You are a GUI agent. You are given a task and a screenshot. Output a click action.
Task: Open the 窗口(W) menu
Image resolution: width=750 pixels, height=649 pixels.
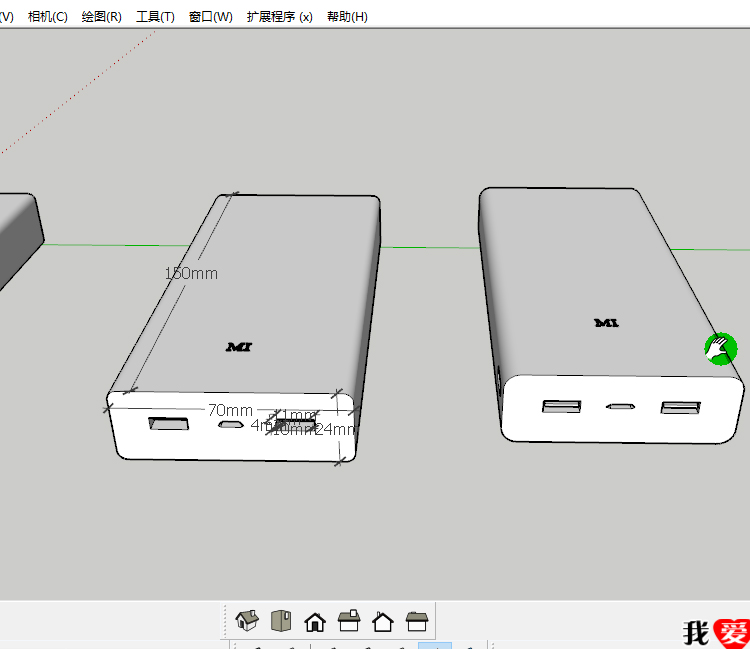click(210, 17)
